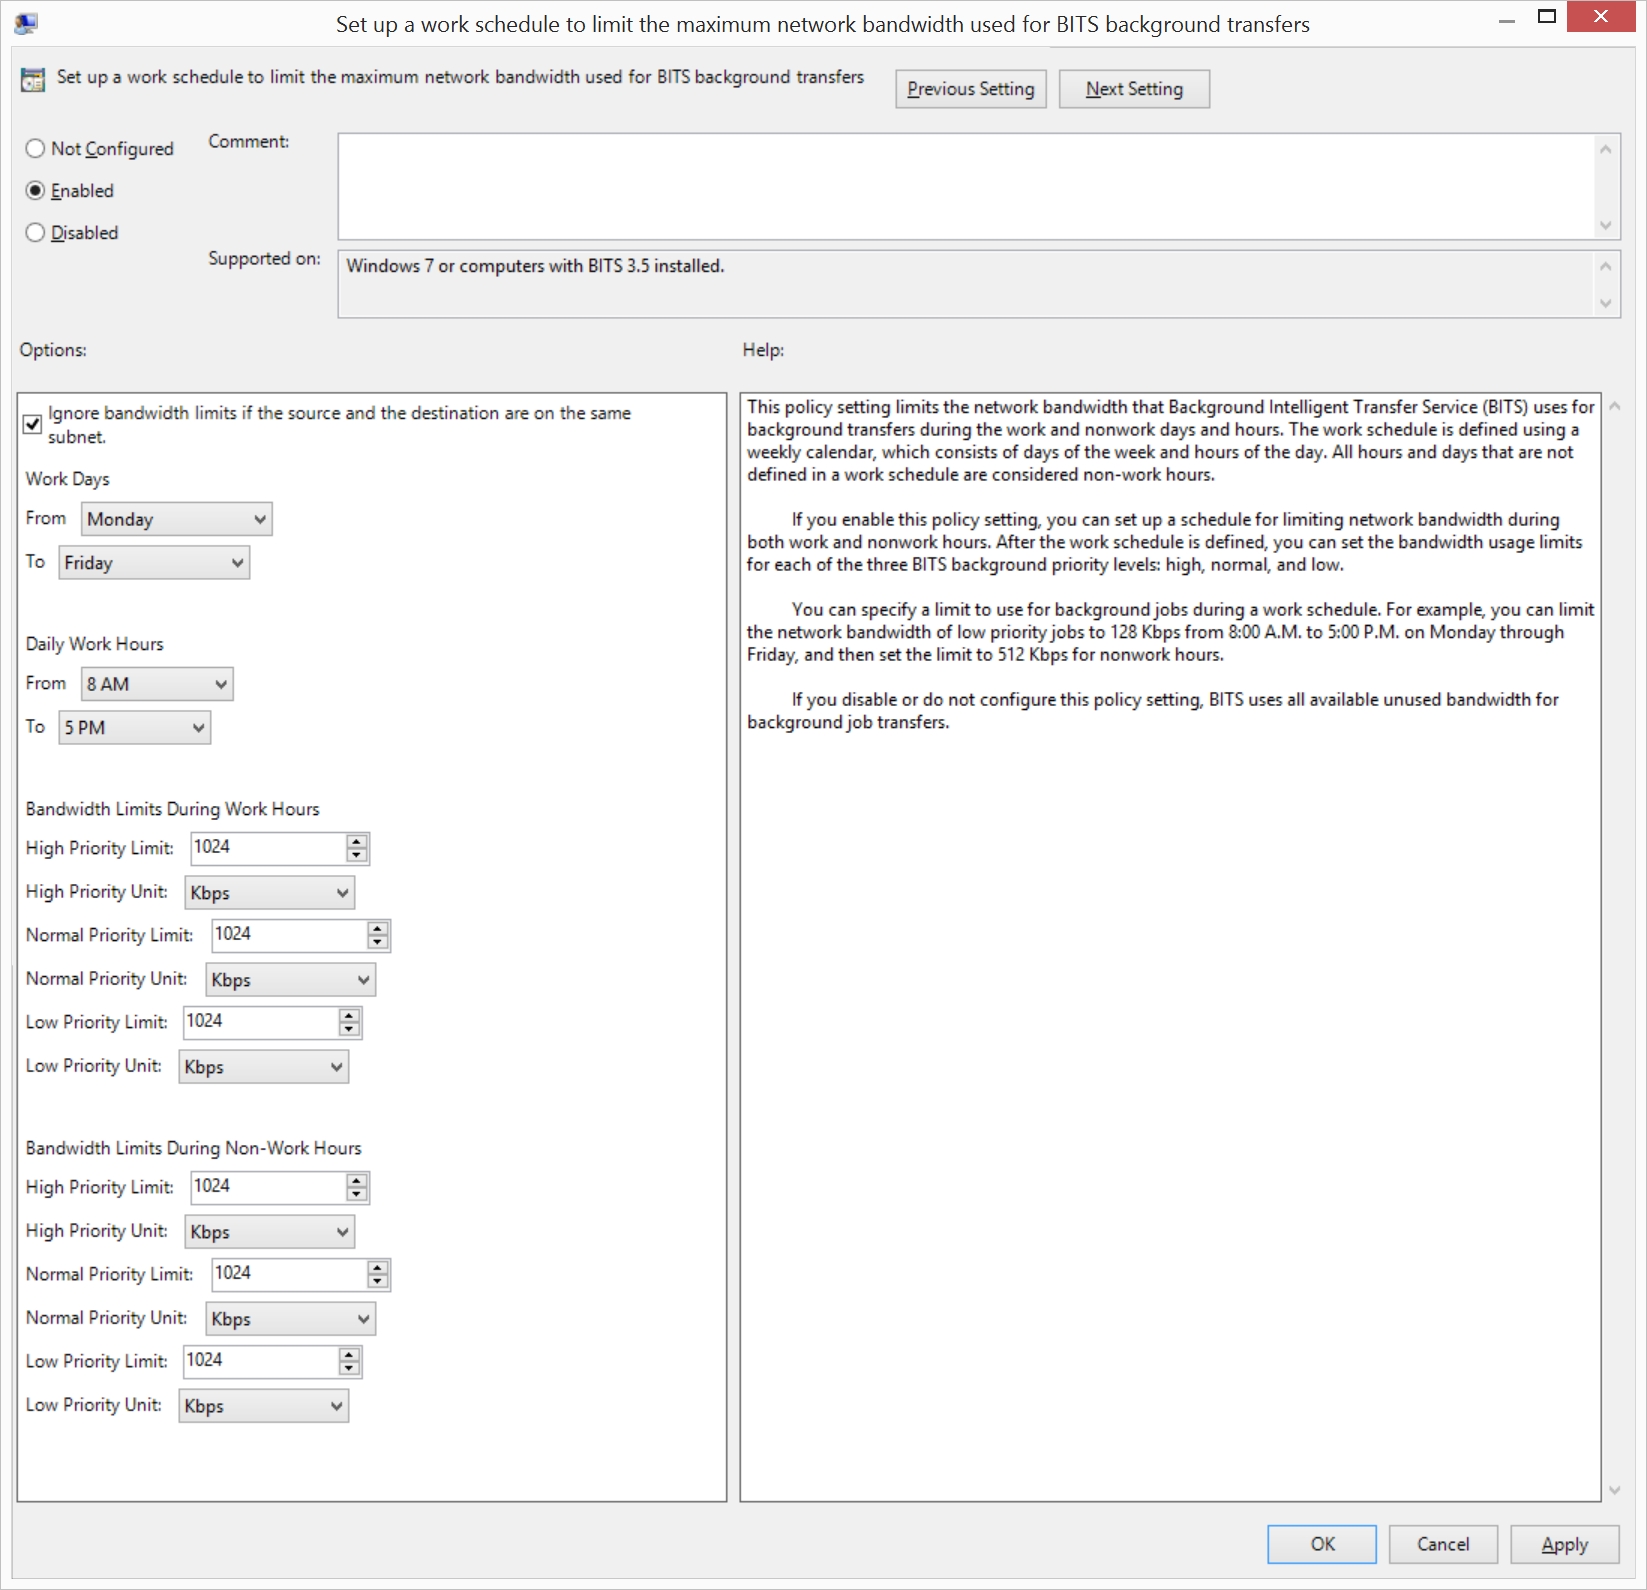Click inside the Comment text box
This screenshot has height=1590, width=1647.
tap(965, 186)
